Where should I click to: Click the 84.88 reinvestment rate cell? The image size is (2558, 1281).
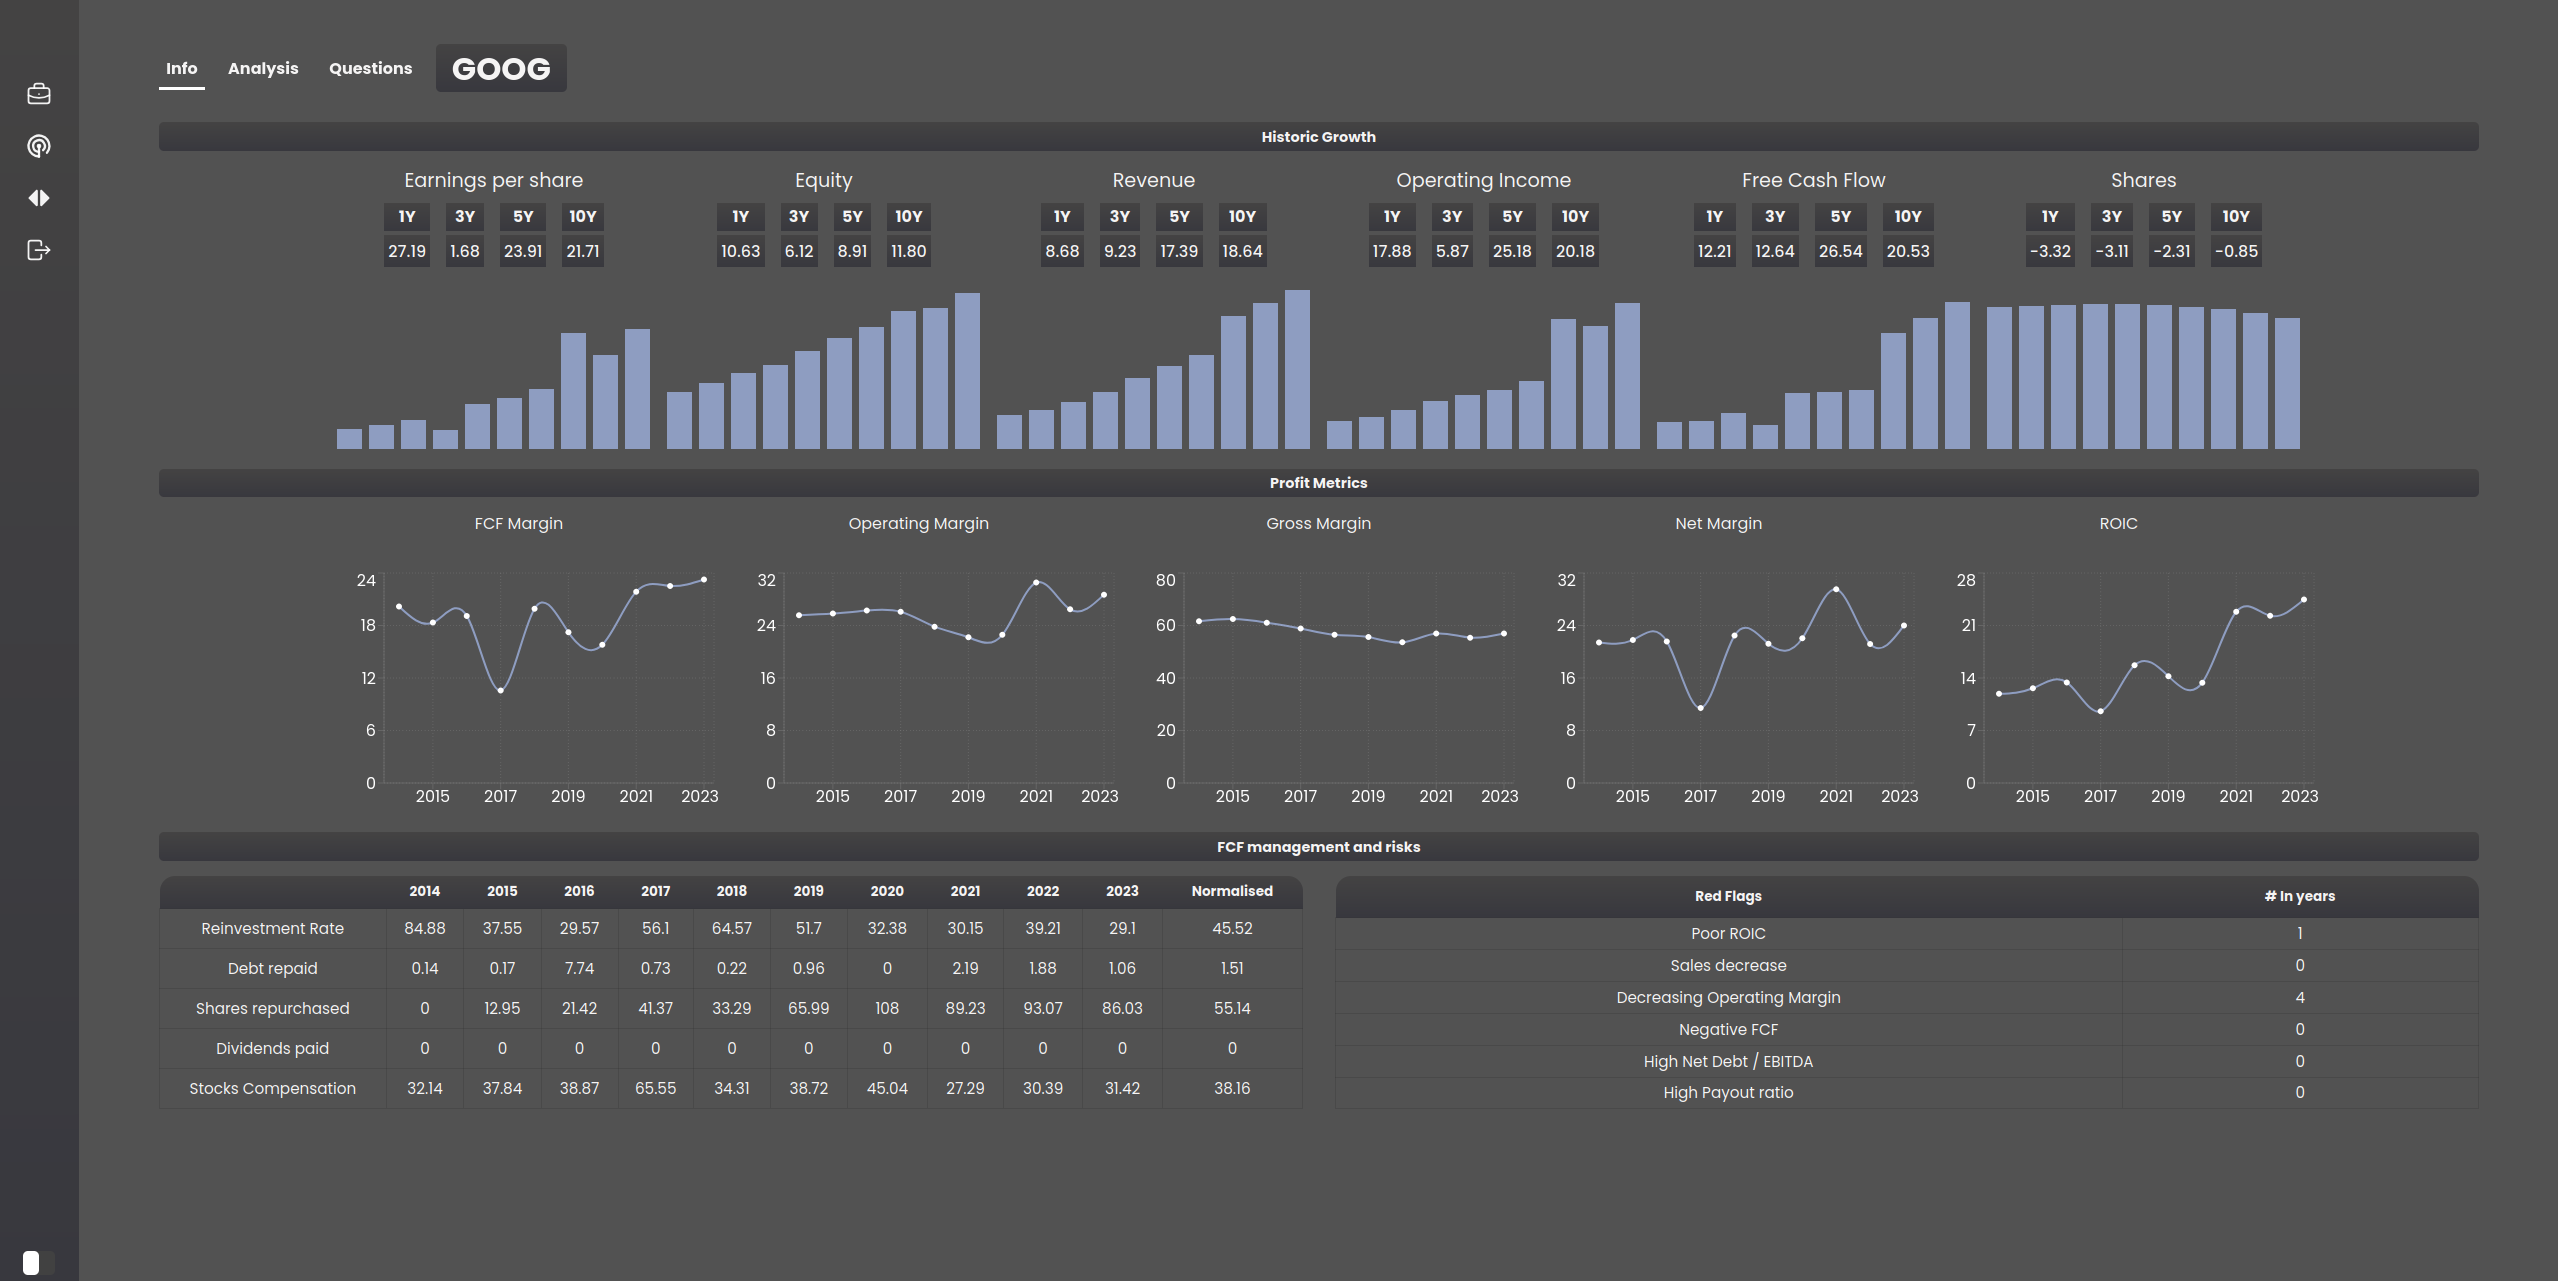[424, 928]
